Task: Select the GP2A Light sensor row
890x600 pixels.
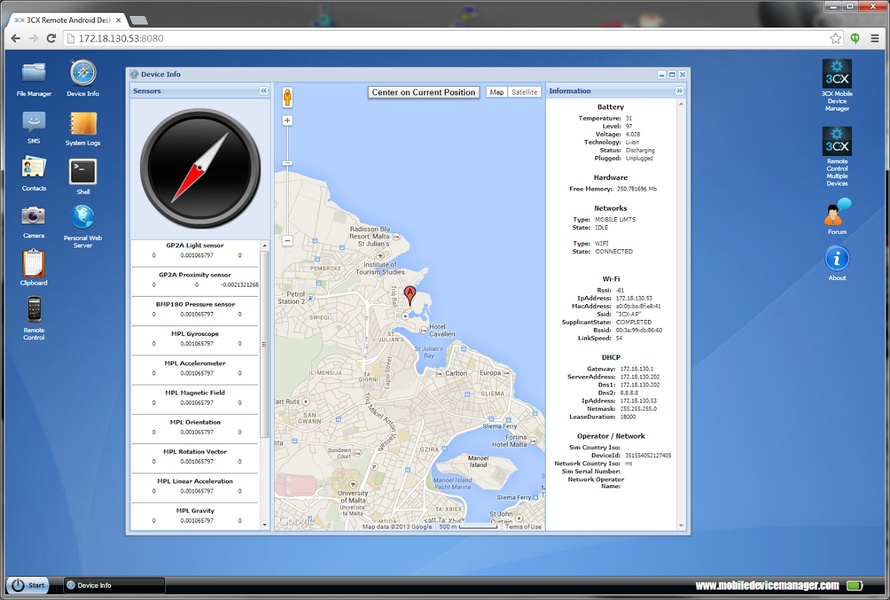Action: (x=195, y=251)
